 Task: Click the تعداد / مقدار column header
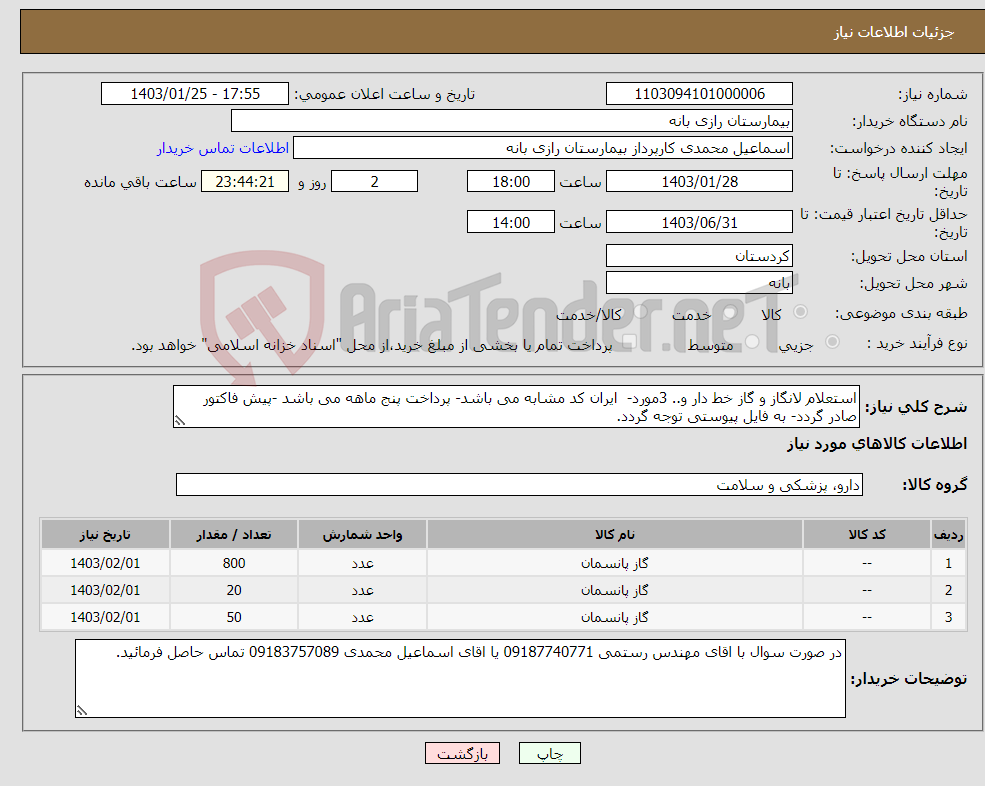[x=234, y=535]
